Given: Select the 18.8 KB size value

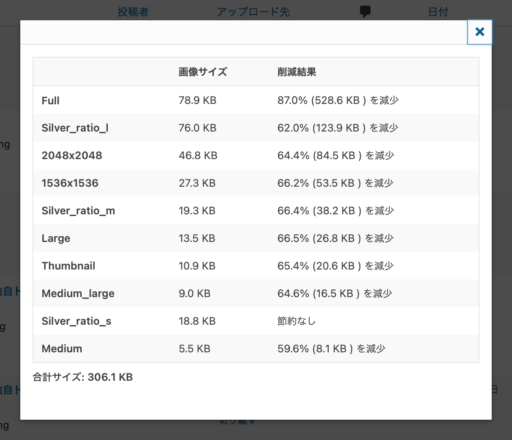Looking at the screenshot, I should pyautogui.click(x=197, y=321).
